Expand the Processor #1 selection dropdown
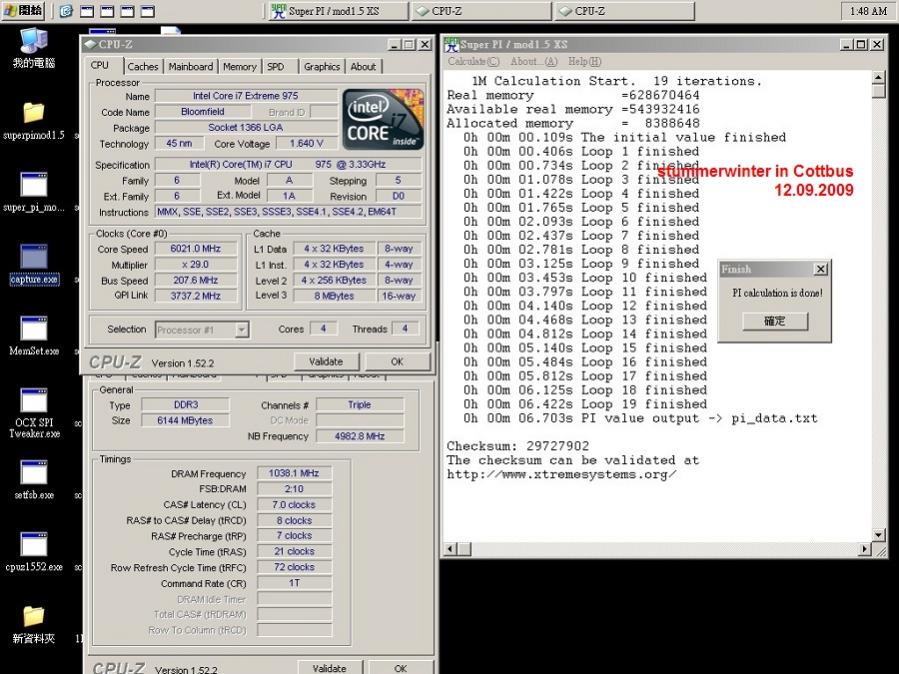Viewport: 899px width, 674px height. click(x=242, y=330)
